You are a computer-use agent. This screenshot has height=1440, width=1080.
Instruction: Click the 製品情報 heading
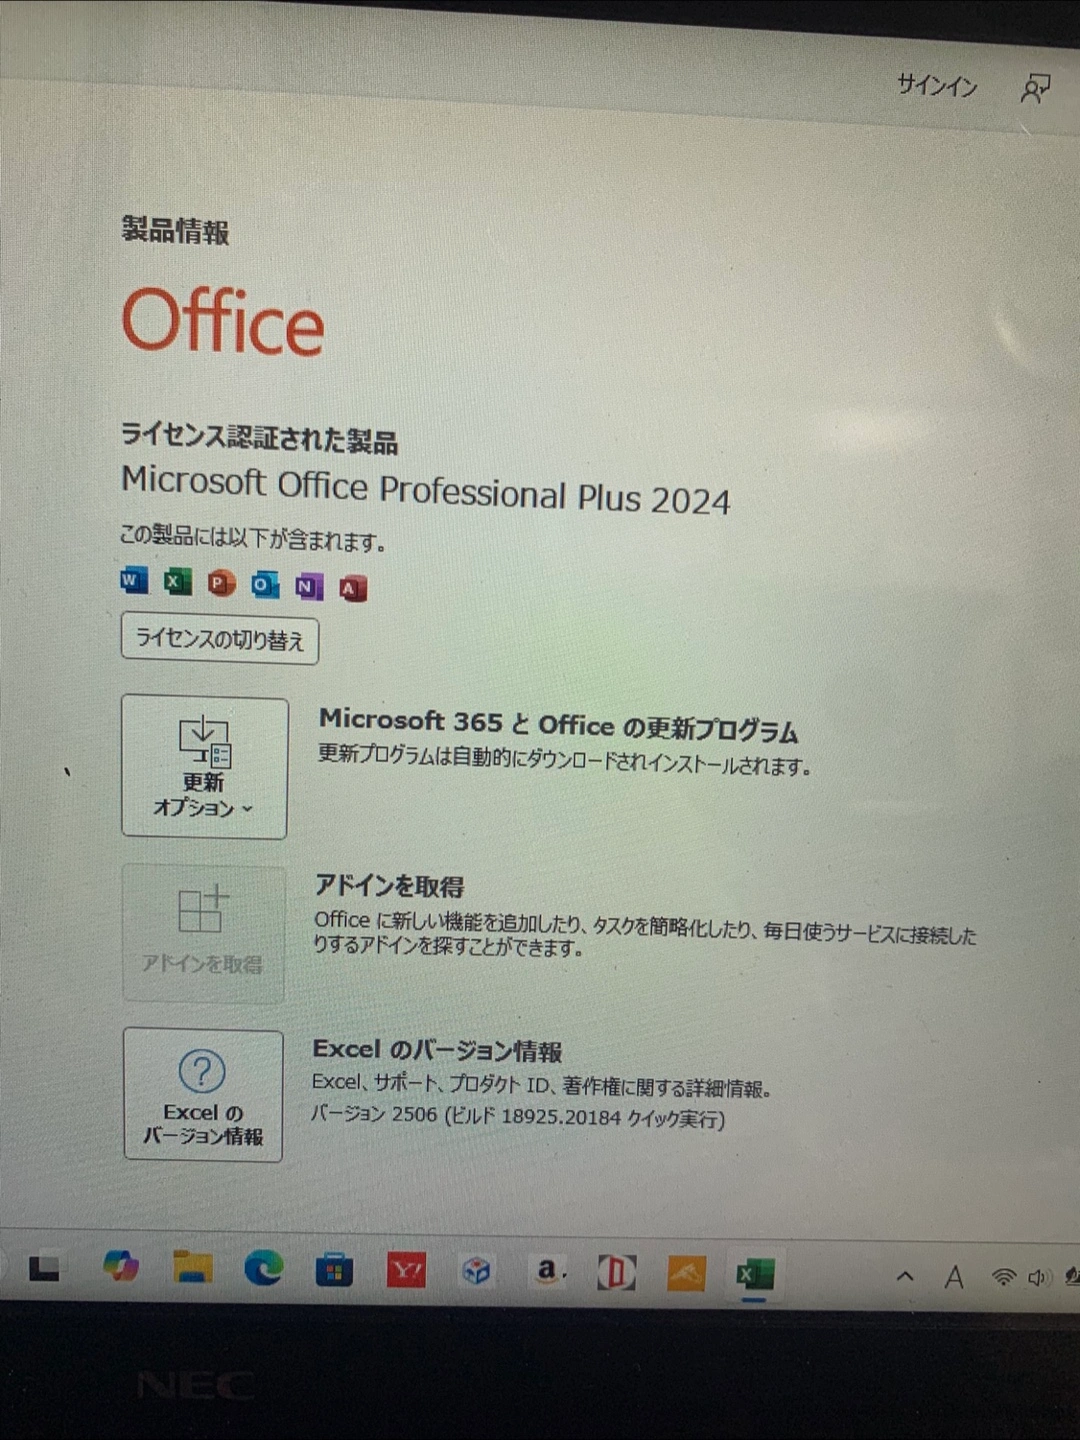coord(176,231)
